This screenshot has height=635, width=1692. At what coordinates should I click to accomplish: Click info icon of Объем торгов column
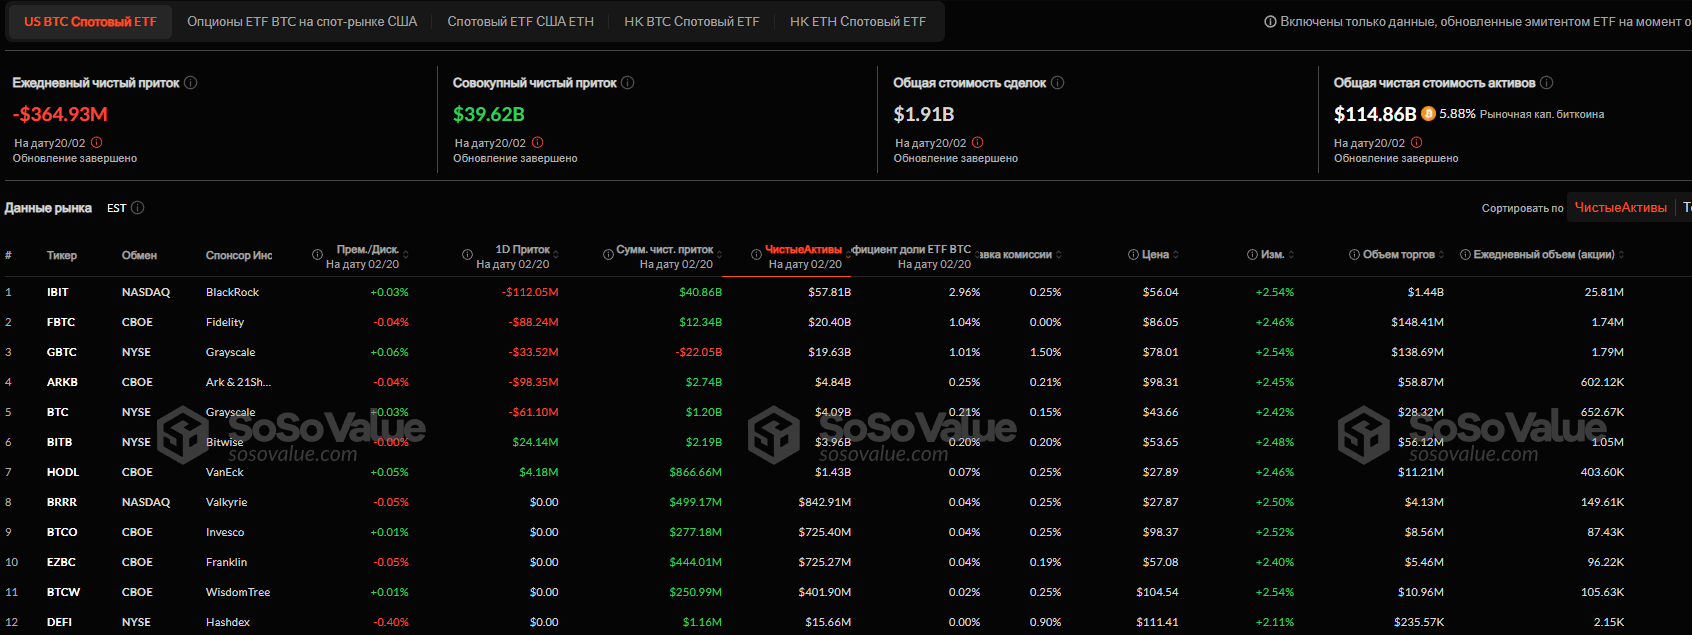[x=1354, y=255]
